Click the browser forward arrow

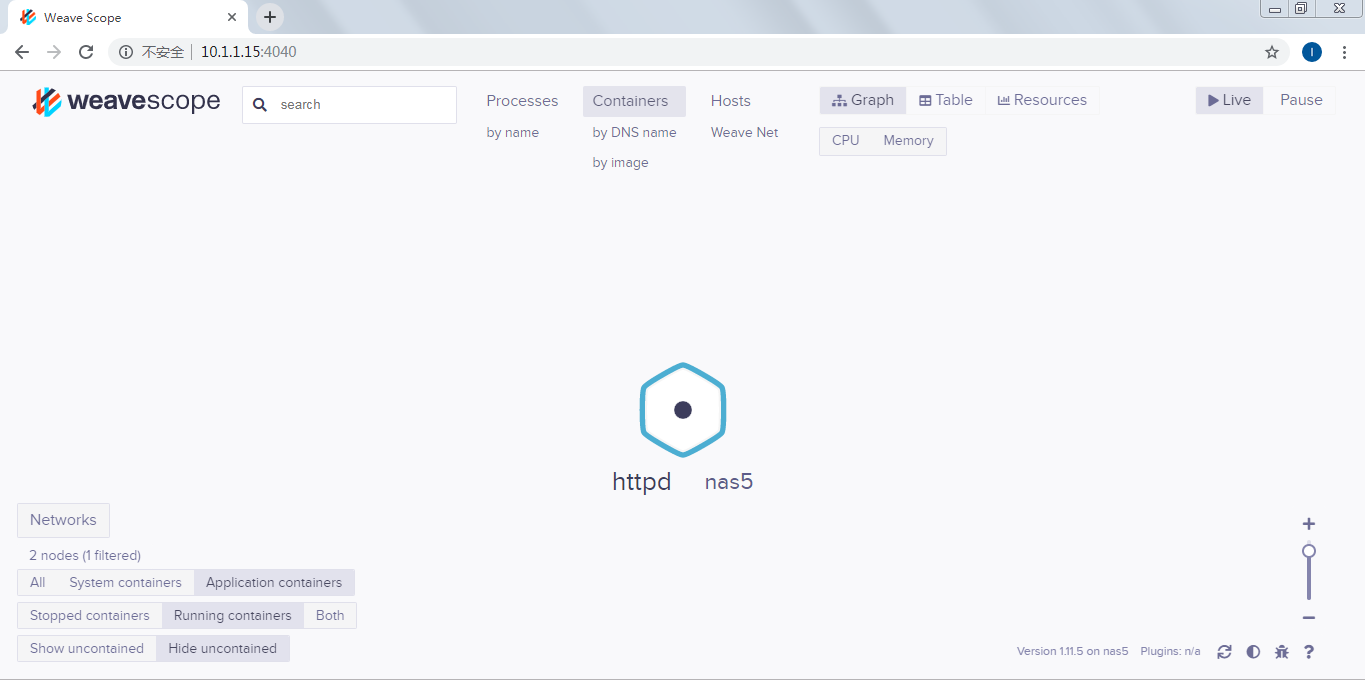pyautogui.click(x=54, y=52)
